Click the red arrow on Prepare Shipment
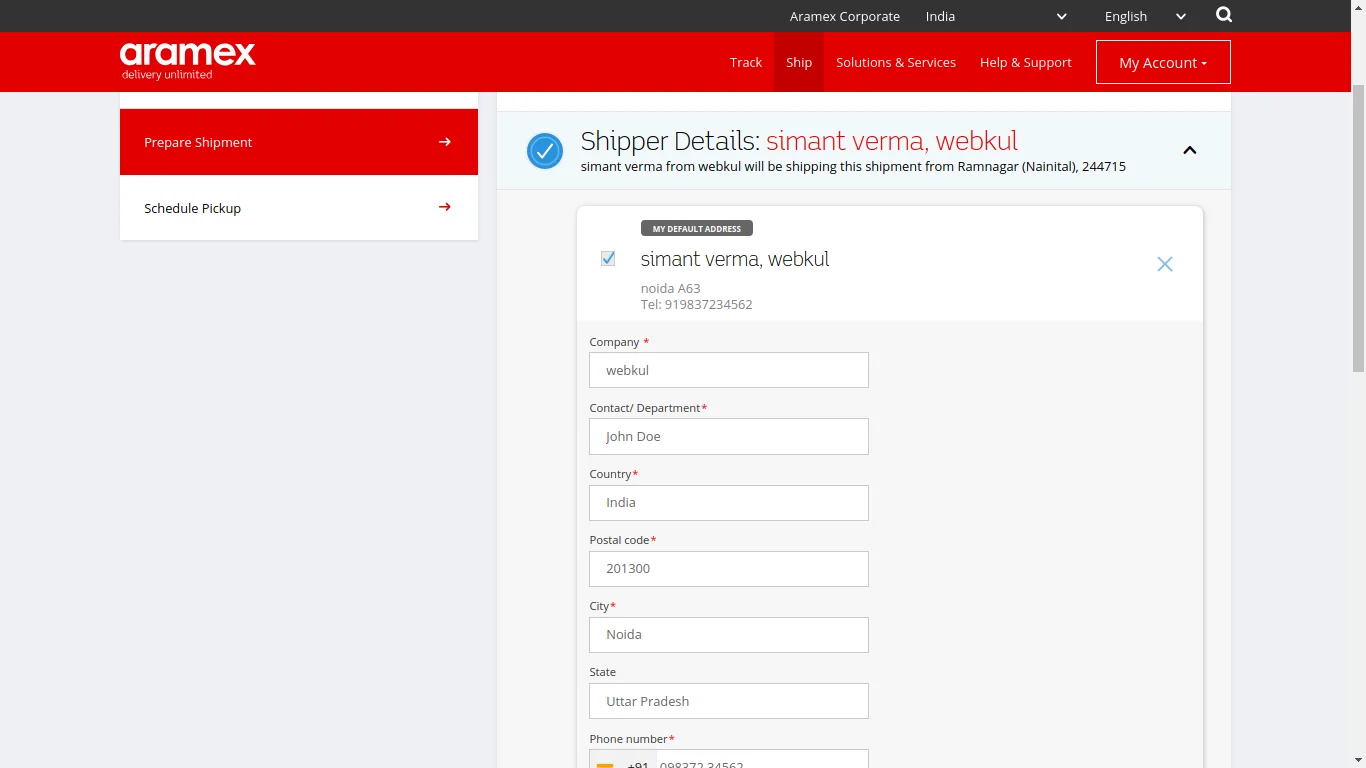 click(x=445, y=142)
